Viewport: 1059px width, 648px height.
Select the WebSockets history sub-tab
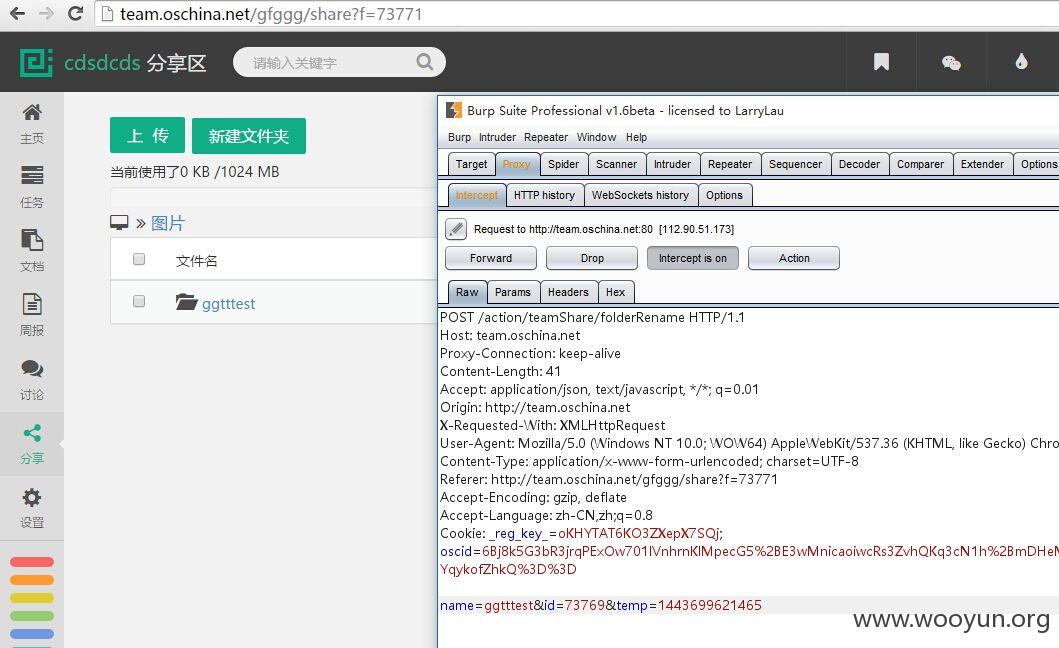(x=640, y=195)
